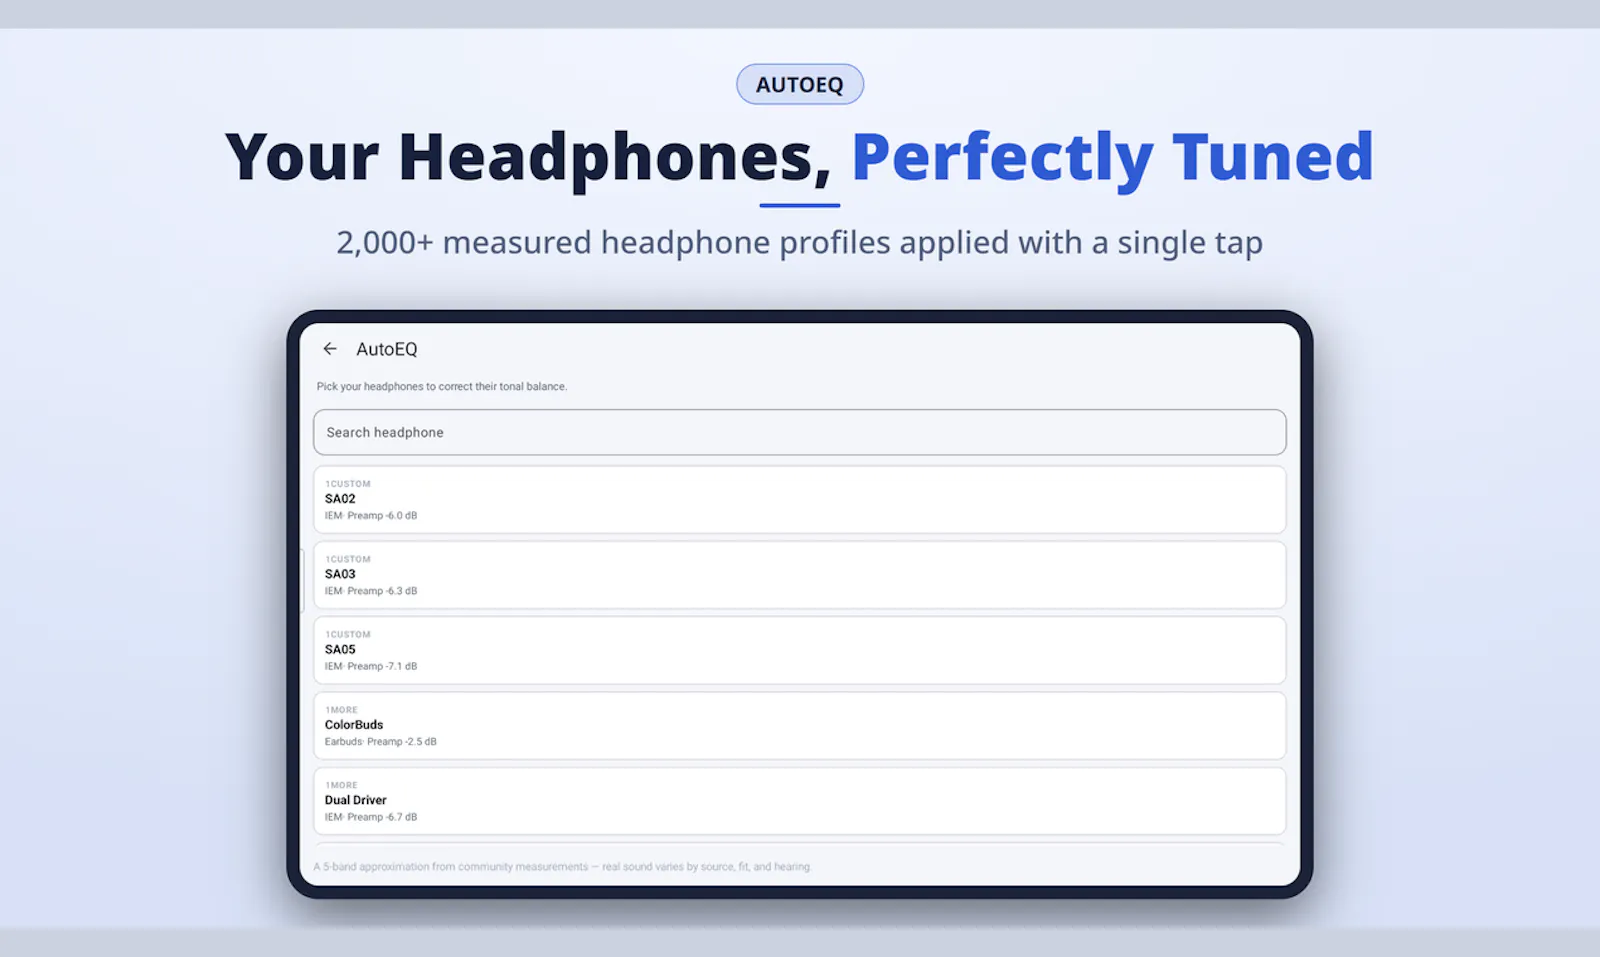Go back using the AutoEQ back arrow

click(330, 349)
